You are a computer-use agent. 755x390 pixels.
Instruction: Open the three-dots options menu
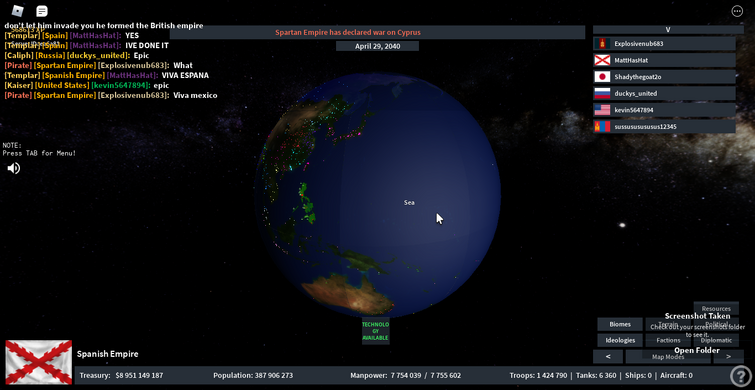click(x=737, y=11)
